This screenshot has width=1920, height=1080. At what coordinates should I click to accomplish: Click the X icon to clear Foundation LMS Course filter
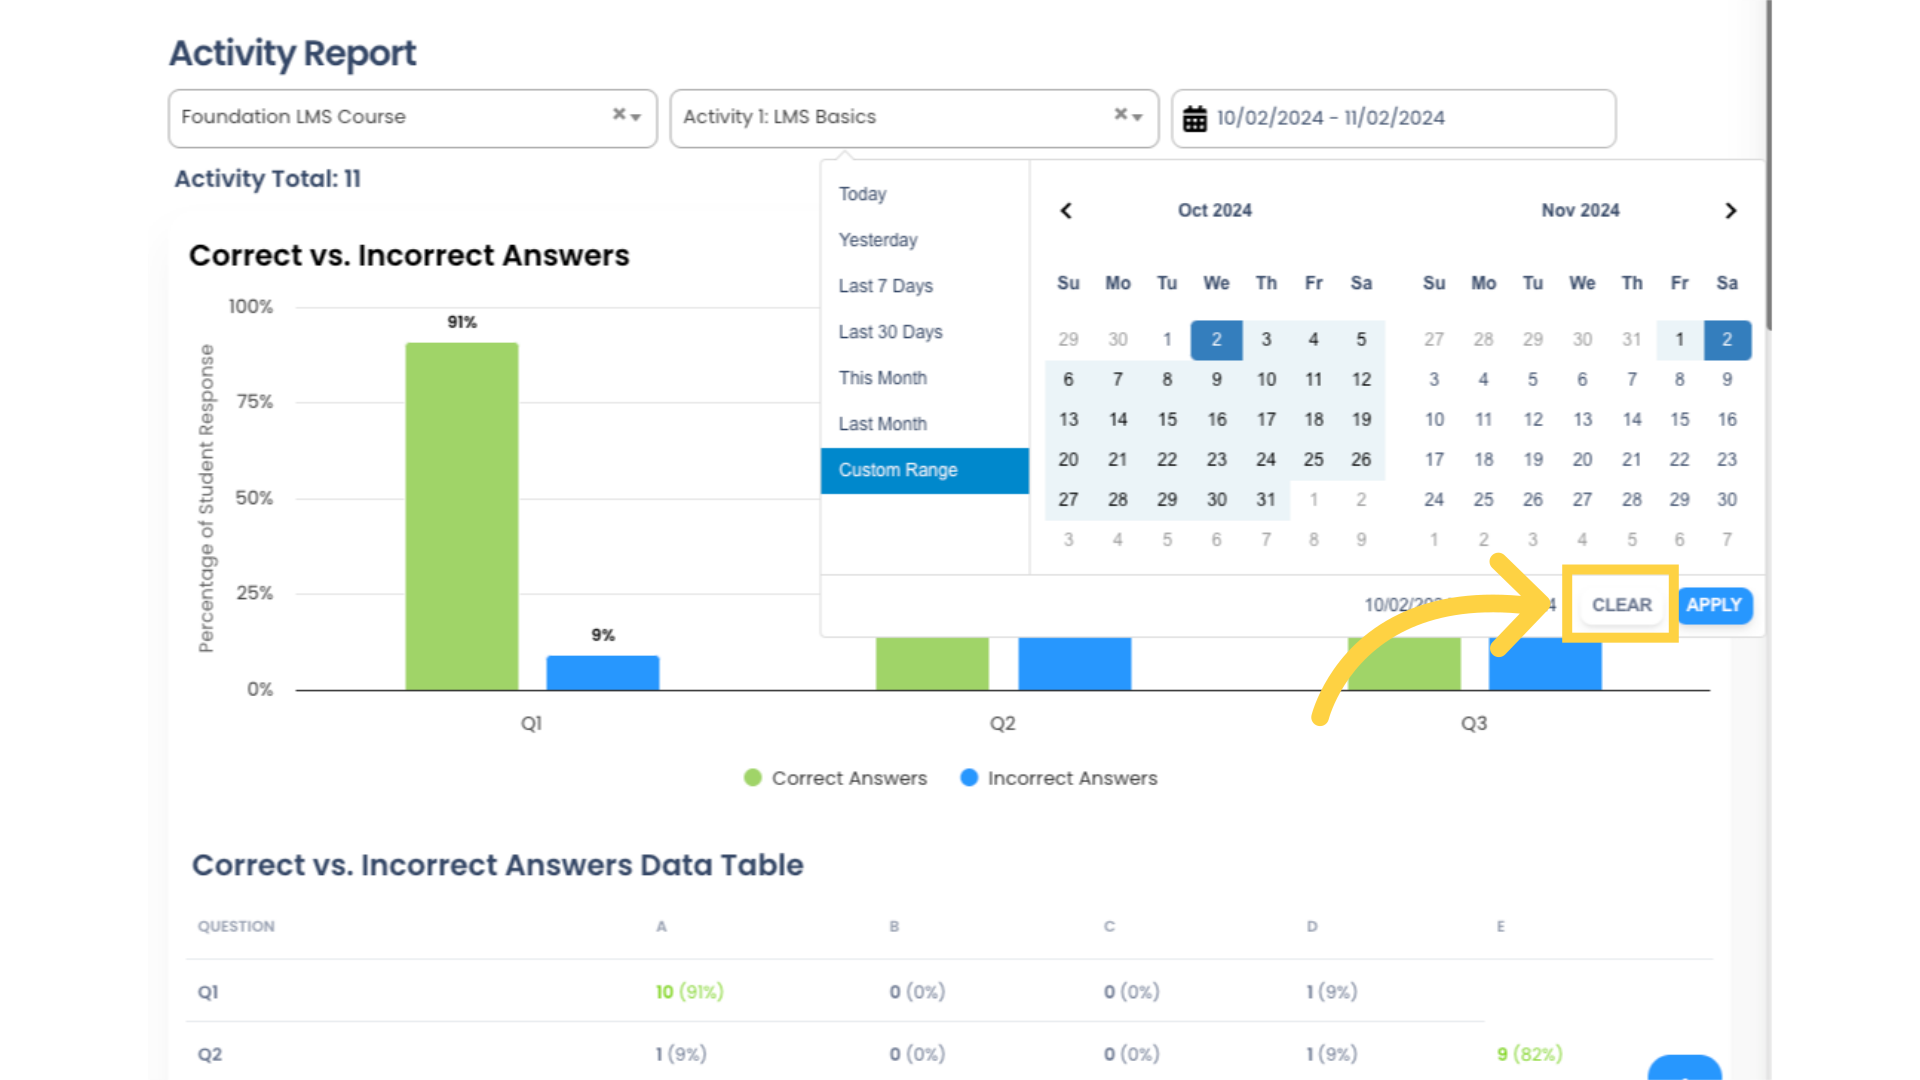point(618,115)
